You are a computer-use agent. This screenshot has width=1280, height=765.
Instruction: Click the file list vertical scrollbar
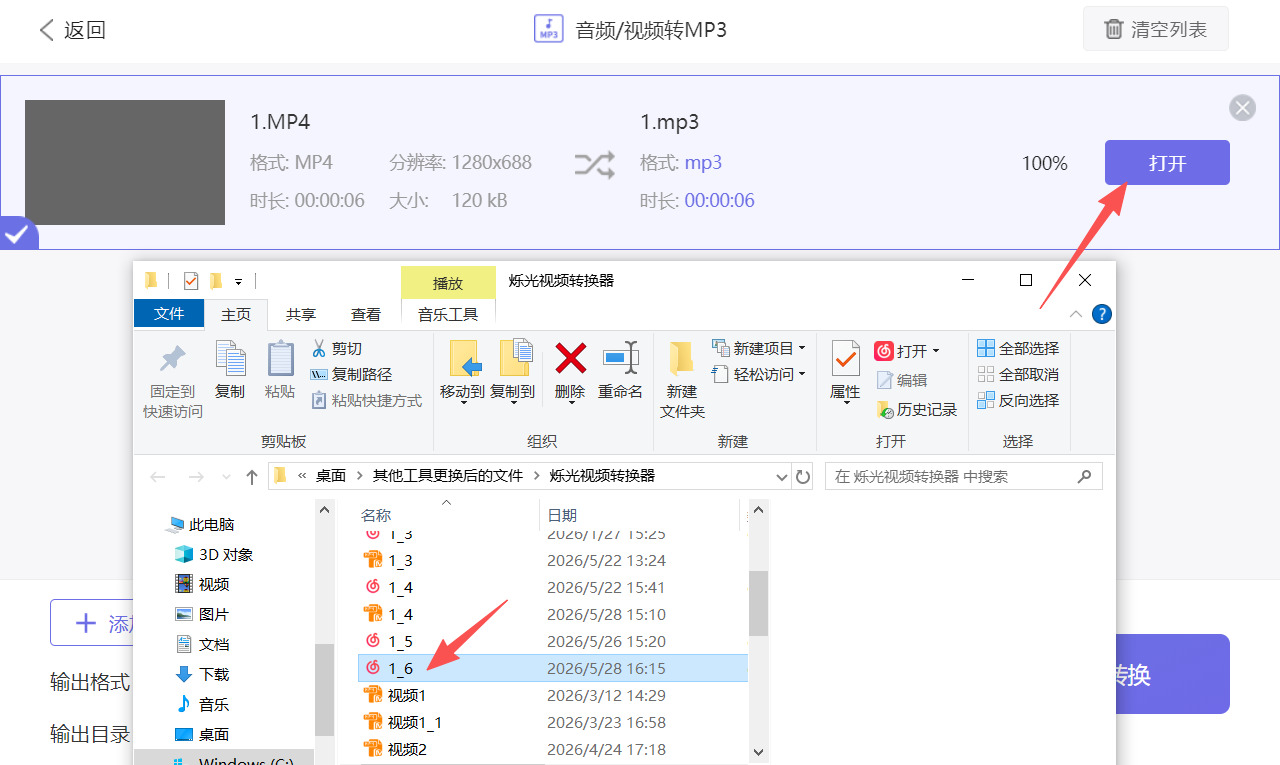(758, 603)
